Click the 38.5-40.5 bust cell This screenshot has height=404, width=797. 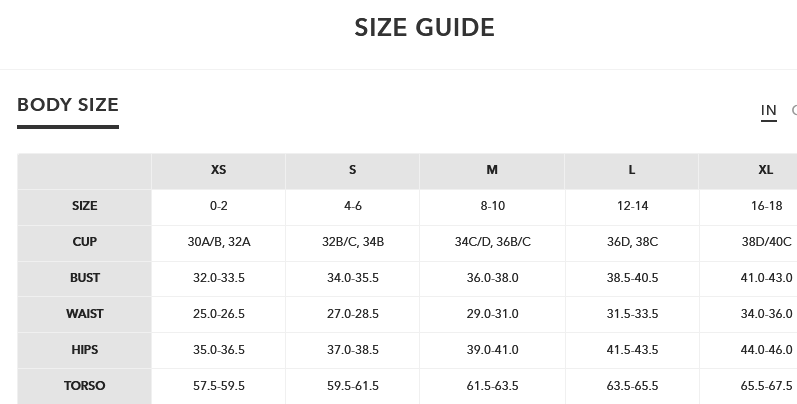pos(632,278)
